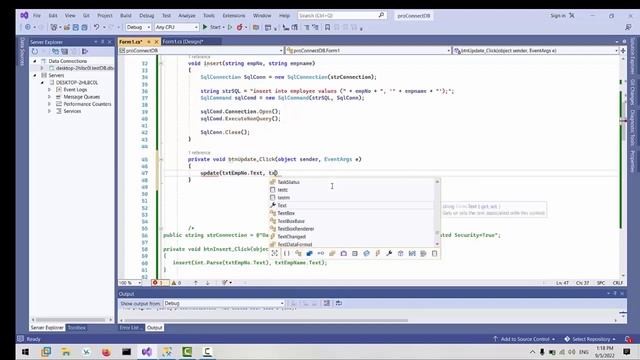The width and height of the screenshot is (640, 360).
Task: Click the Save icon in toolbar
Action: (x=76, y=27)
